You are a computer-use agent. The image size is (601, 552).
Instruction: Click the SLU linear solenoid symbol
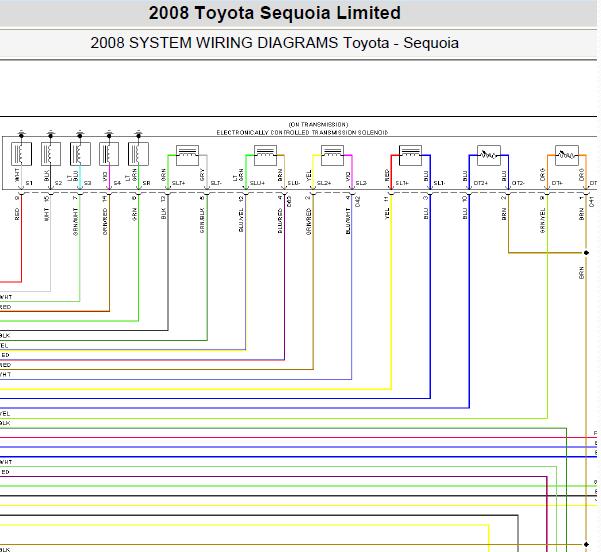[265, 155]
